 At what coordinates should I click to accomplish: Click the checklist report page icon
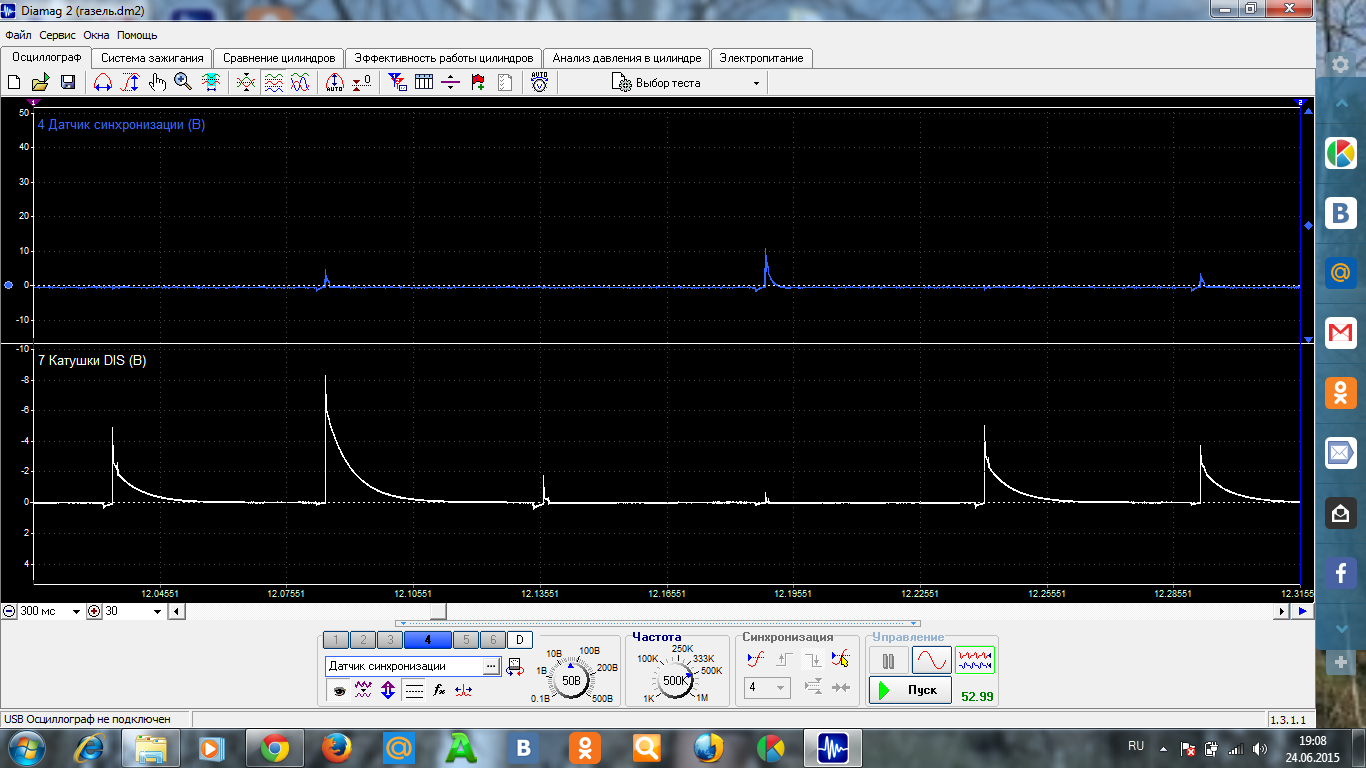point(505,83)
